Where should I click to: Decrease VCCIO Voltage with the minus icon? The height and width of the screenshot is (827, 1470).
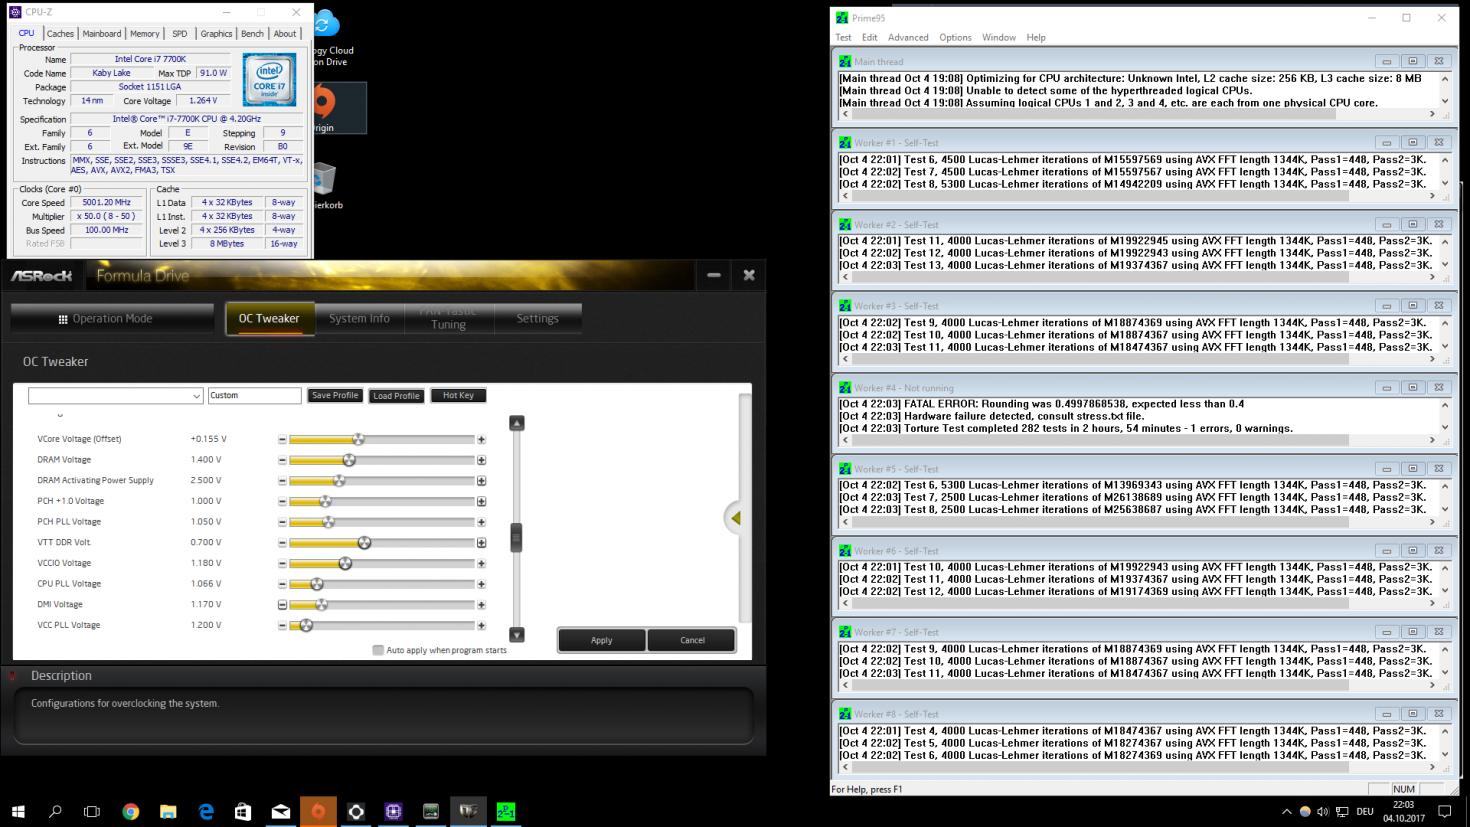282,563
